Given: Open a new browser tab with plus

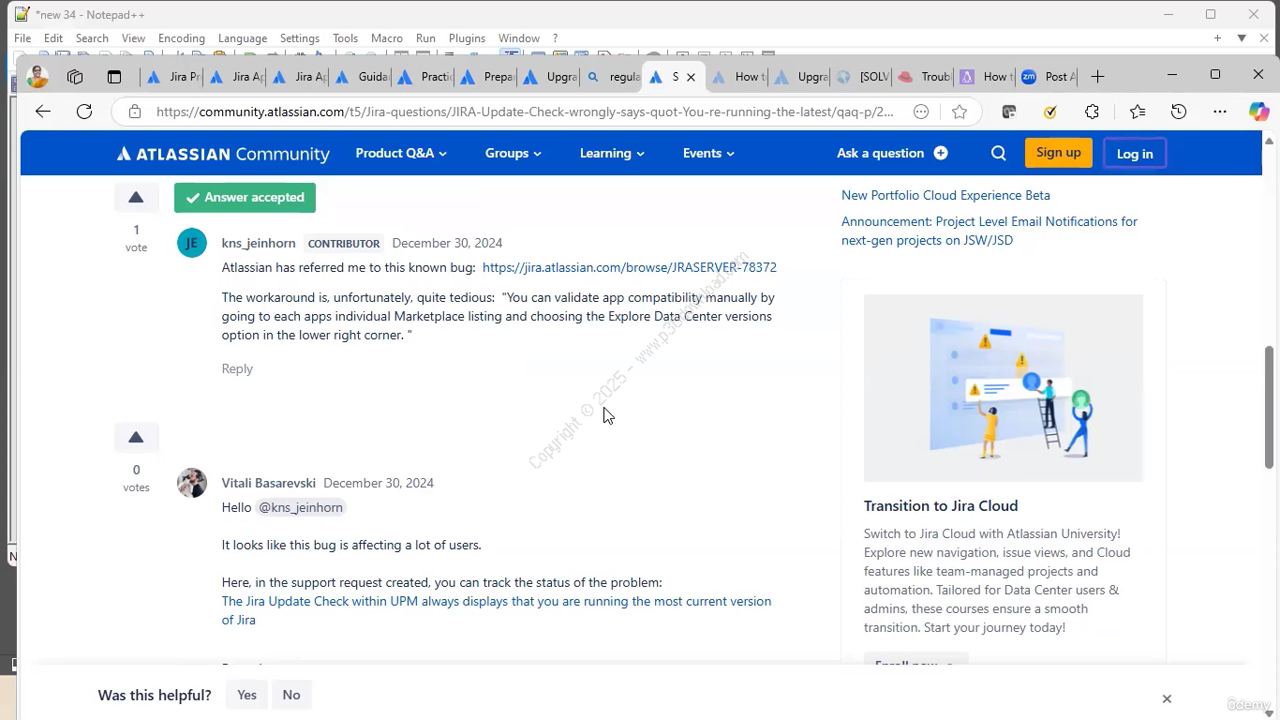Looking at the screenshot, I should click(1098, 77).
